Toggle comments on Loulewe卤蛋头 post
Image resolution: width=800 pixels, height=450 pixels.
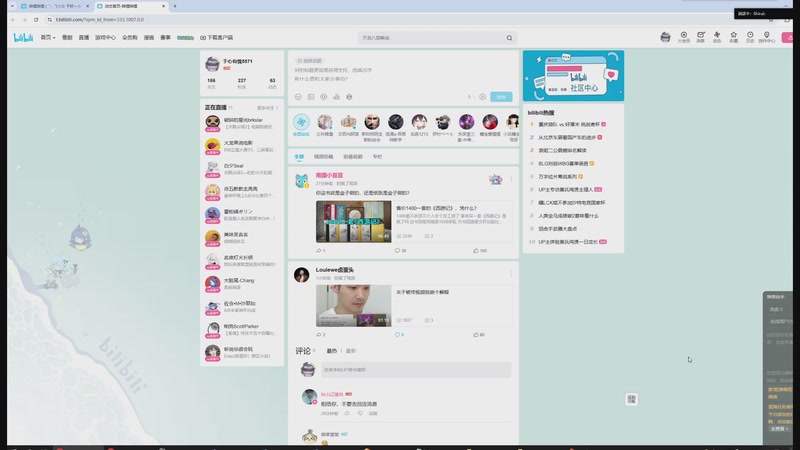tap(399, 335)
